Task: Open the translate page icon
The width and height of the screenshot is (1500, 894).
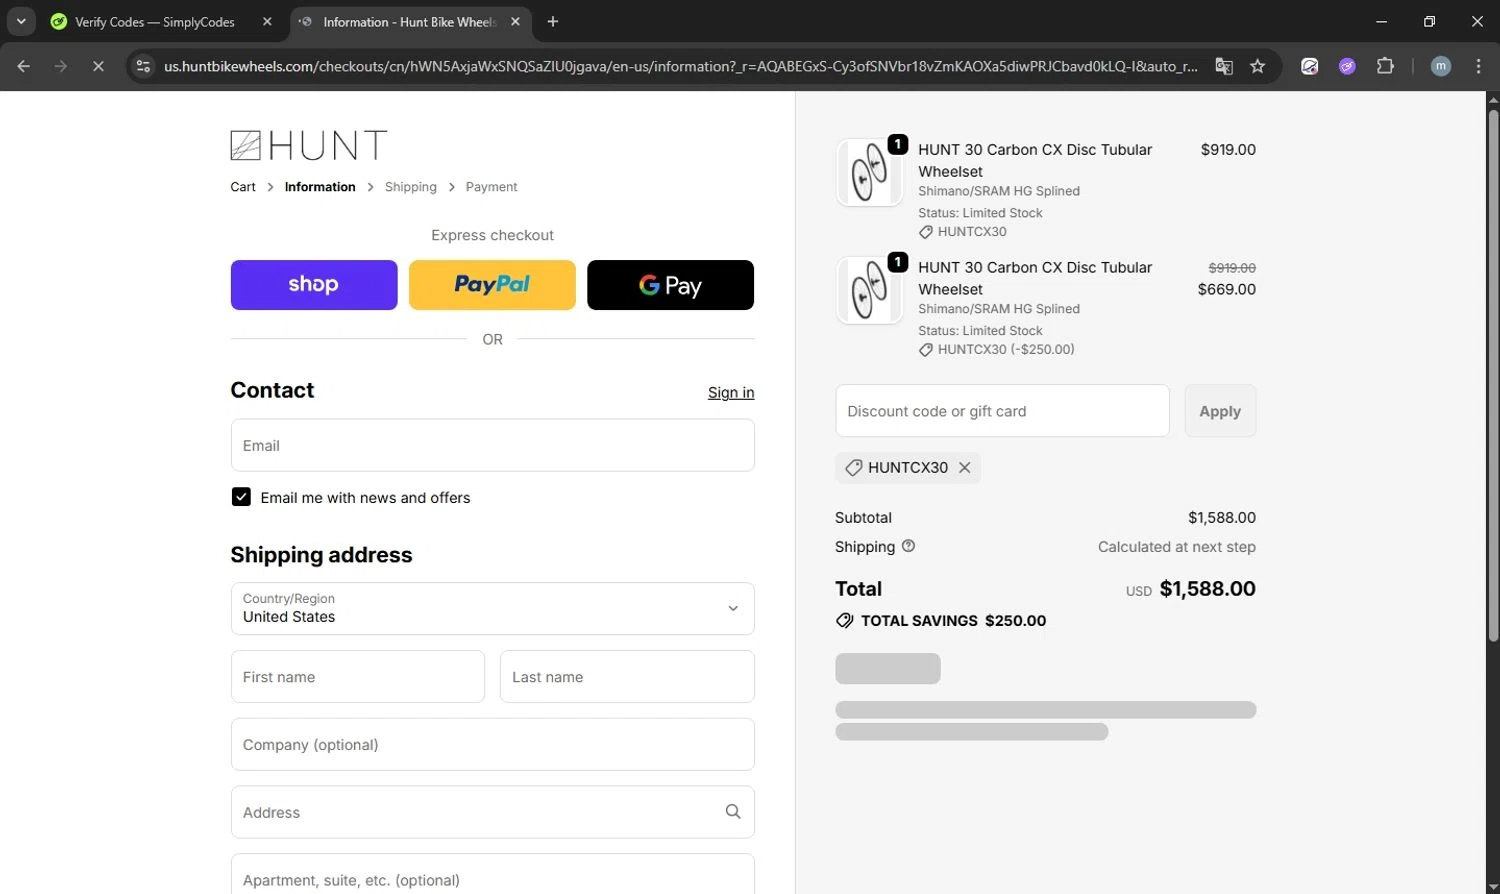Action: pyautogui.click(x=1224, y=66)
